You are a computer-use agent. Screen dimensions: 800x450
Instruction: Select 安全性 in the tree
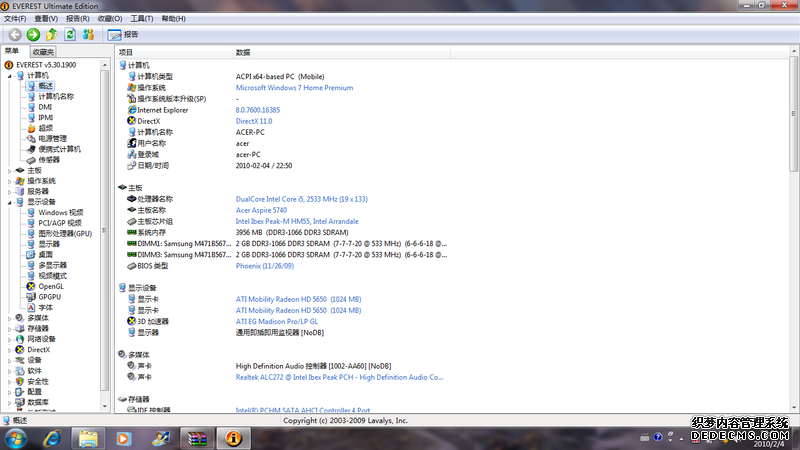click(x=38, y=381)
